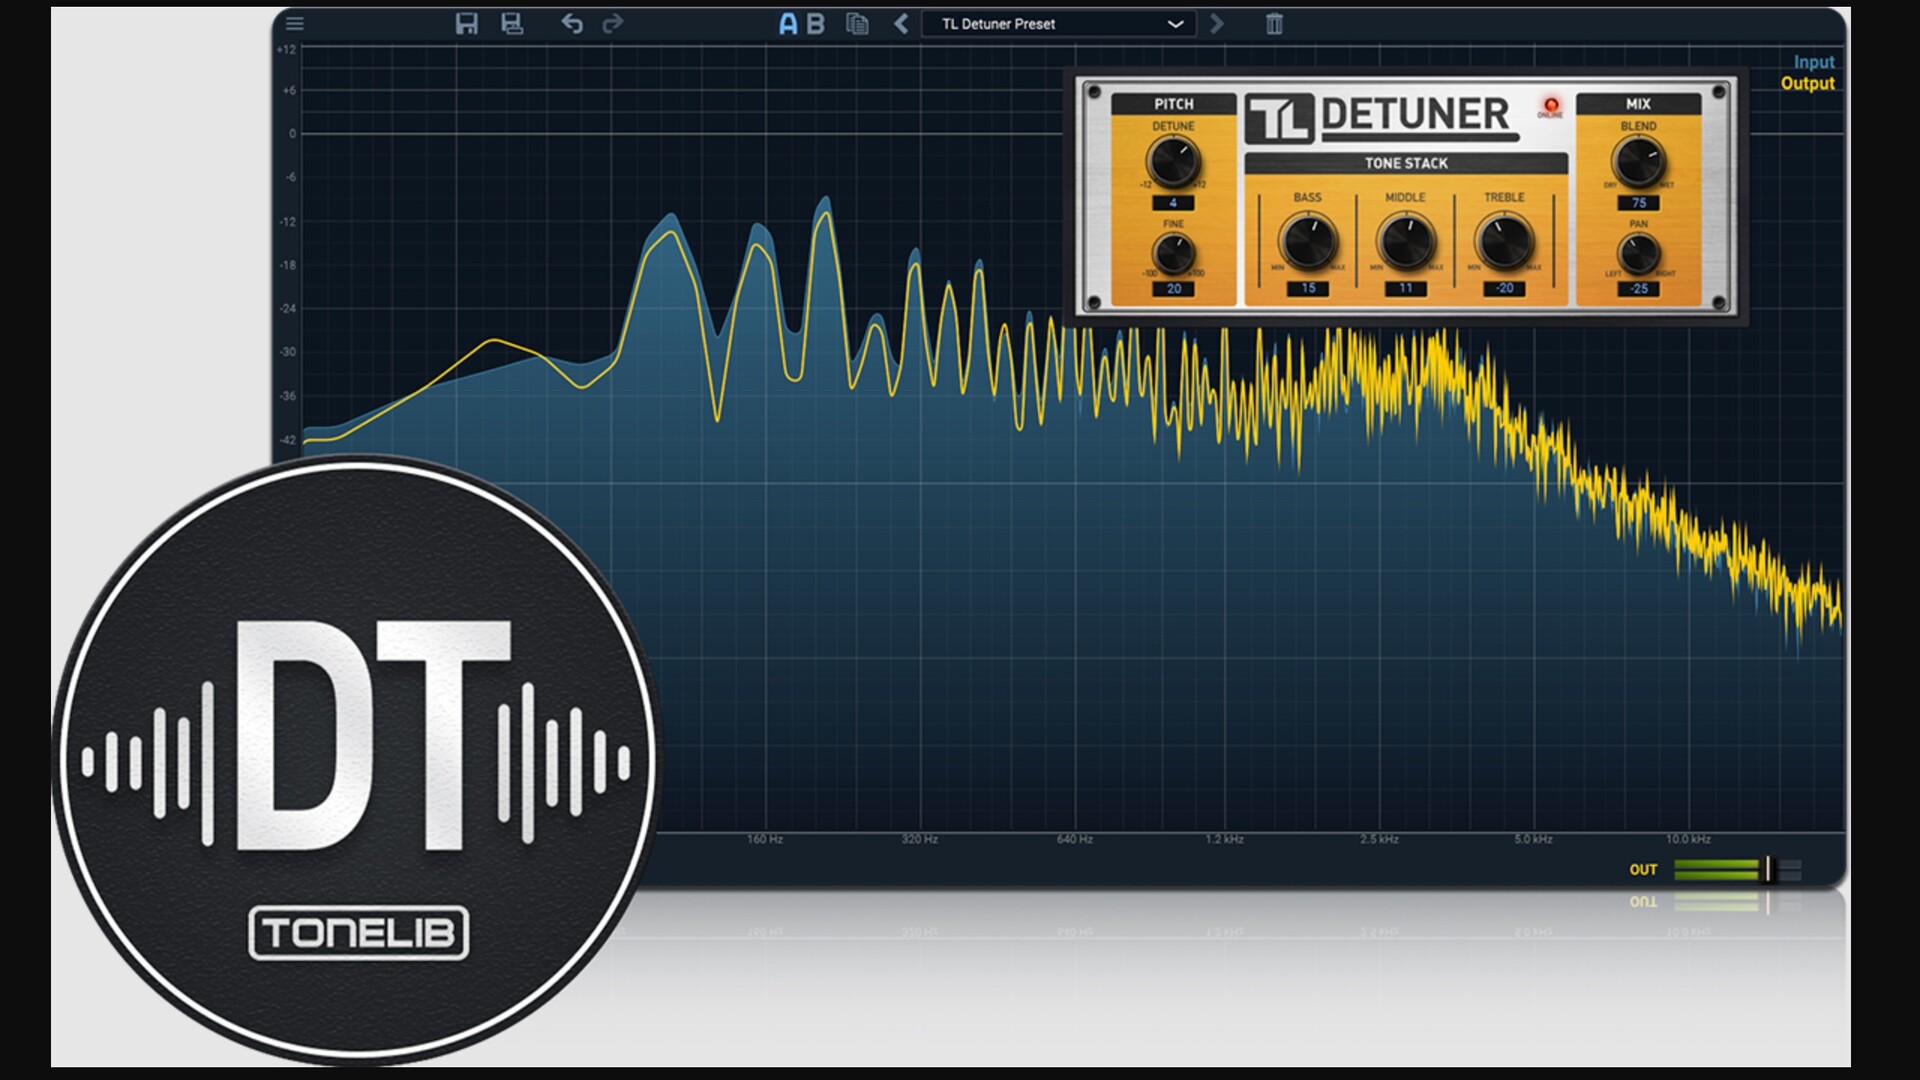Select the Fine value field showing 20
The height and width of the screenshot is (1080, 1920).
(x=1173, y=289)
